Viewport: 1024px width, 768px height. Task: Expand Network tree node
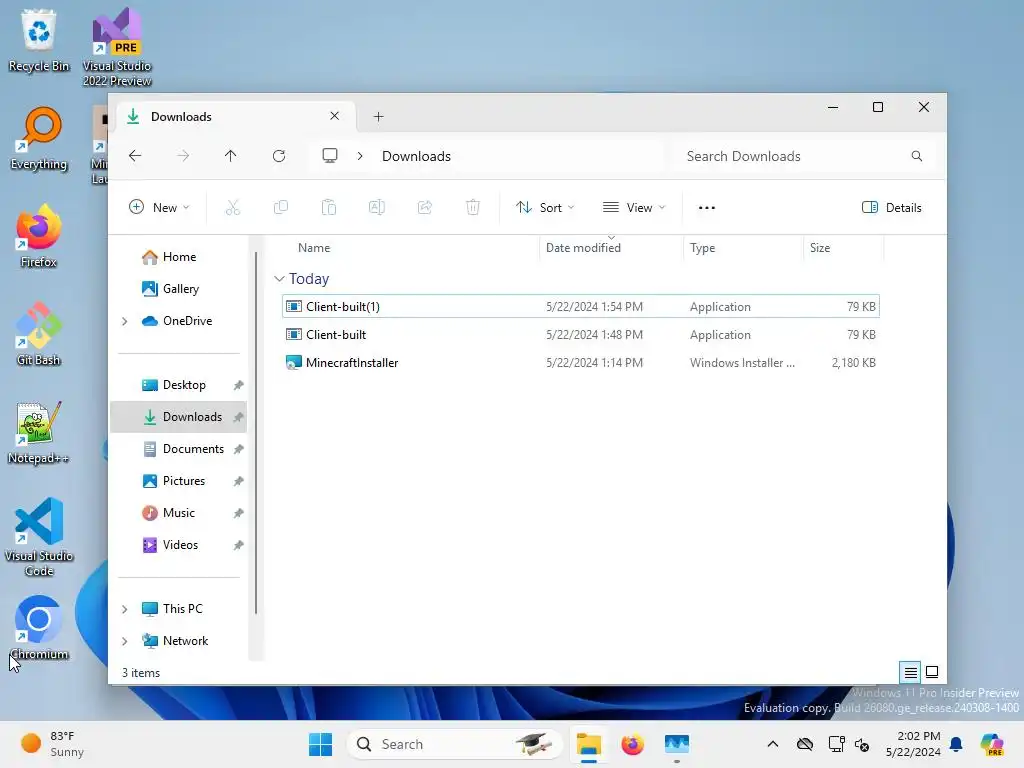(125, 641)
